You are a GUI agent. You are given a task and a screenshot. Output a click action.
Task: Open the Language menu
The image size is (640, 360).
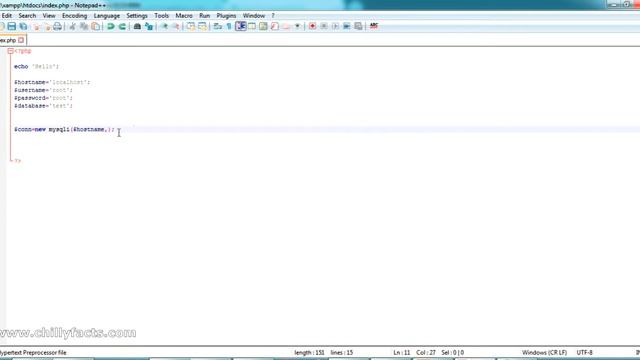pos(107,16)
